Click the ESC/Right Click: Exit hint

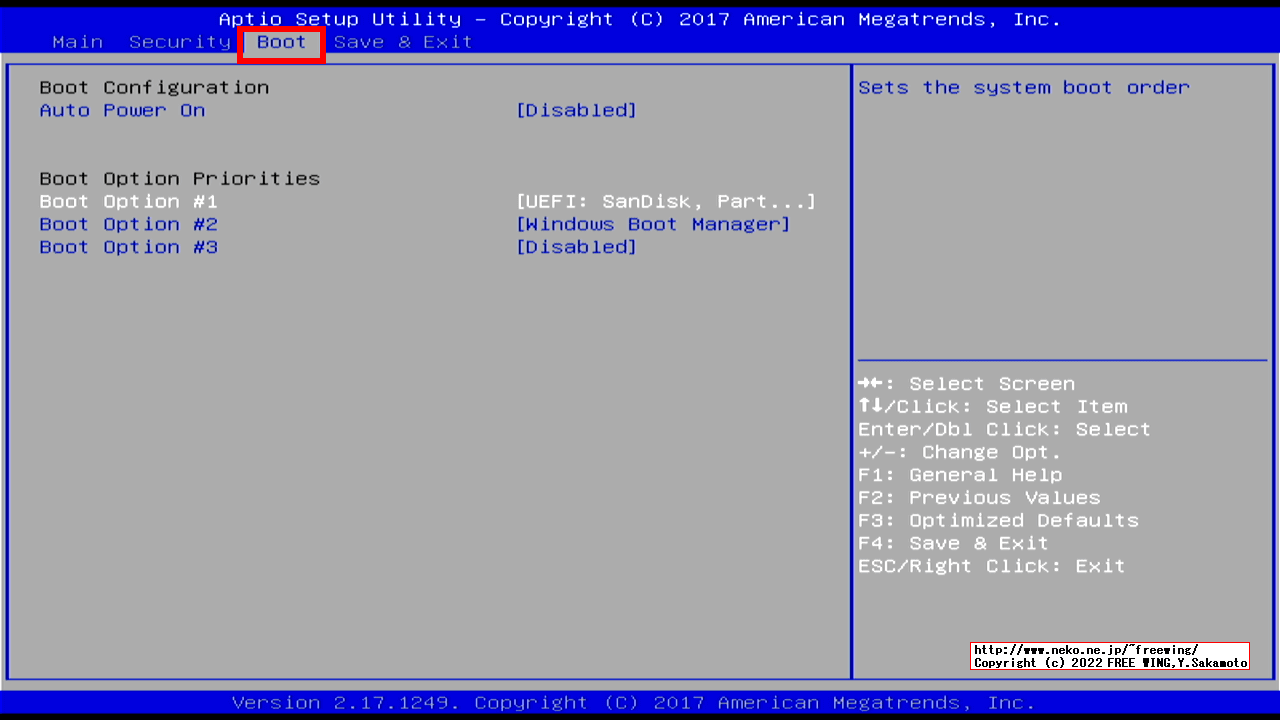[x=991, y=566]
